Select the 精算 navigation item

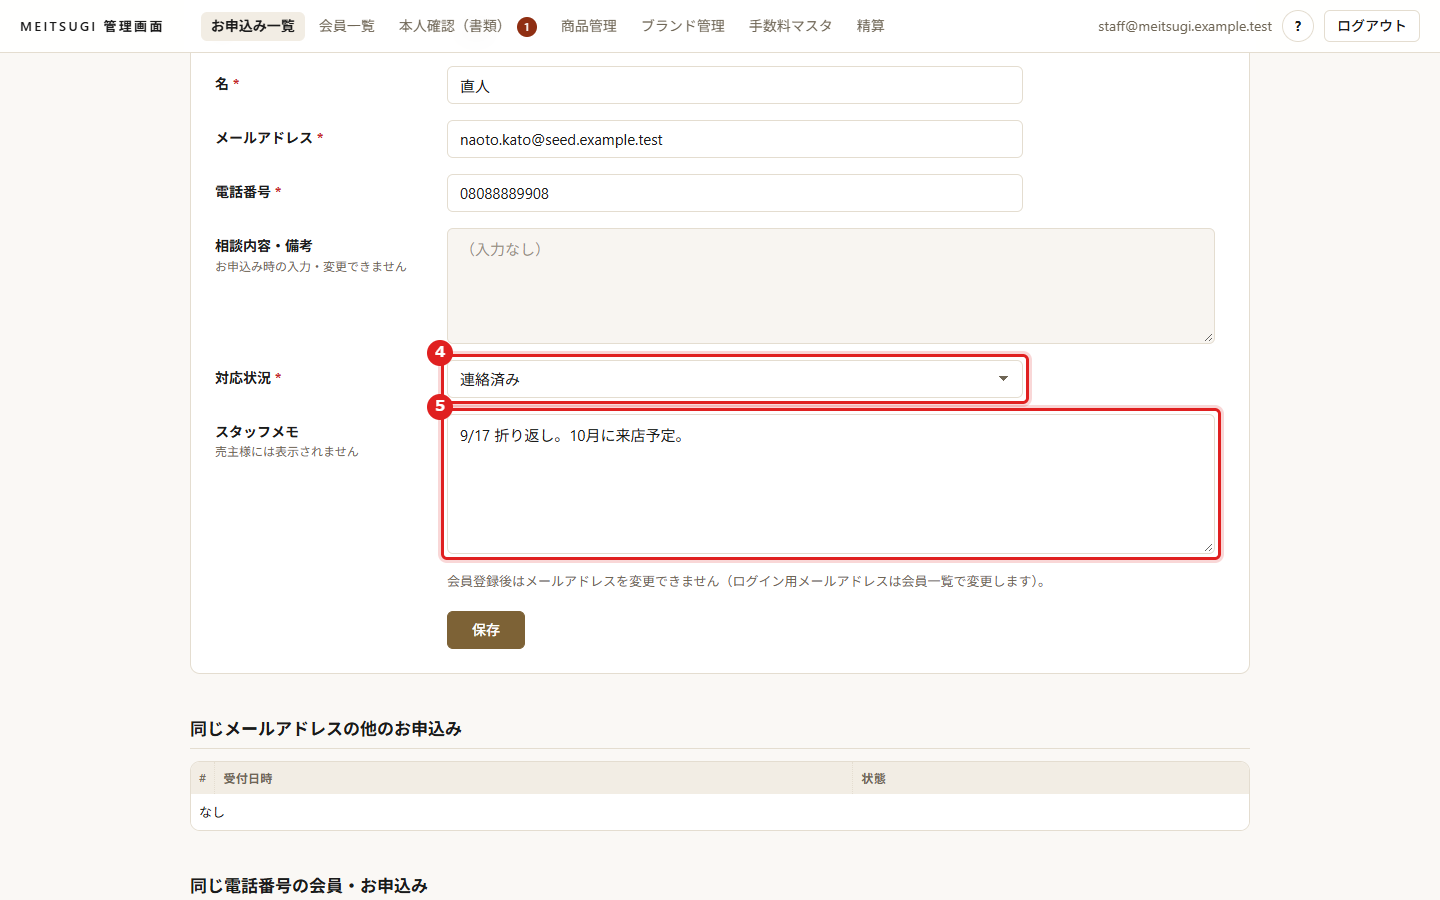click(x=871, y=26)
